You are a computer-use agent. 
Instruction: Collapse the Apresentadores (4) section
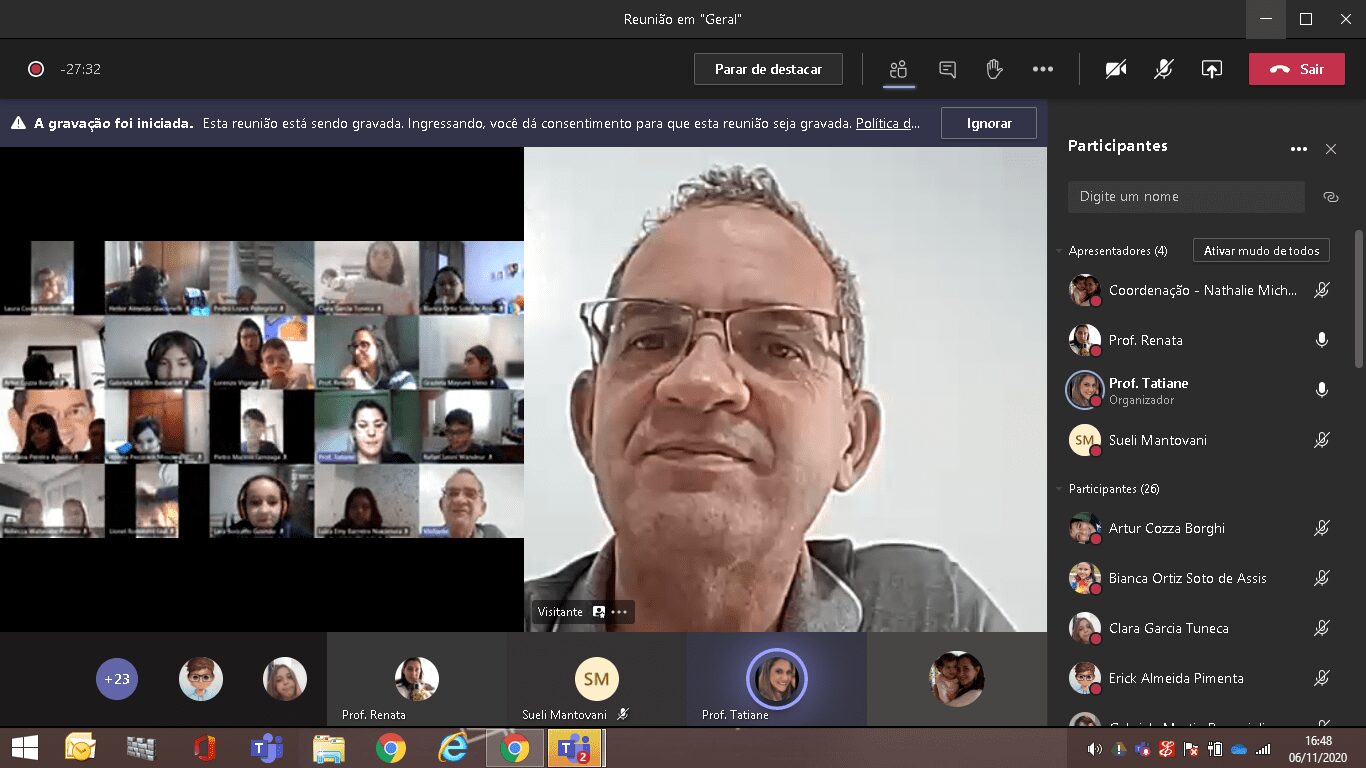point(1059,251)
